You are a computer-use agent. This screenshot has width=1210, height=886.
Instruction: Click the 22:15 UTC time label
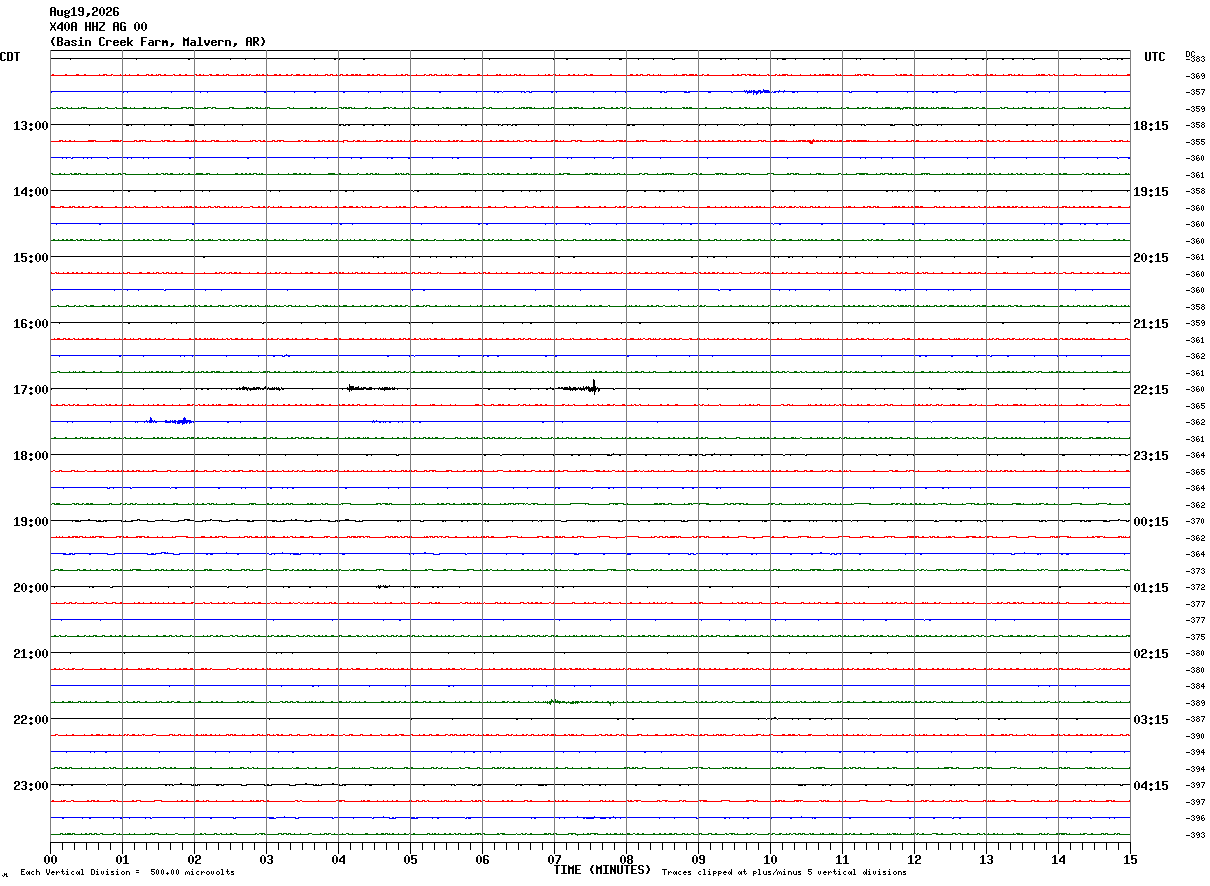tap(1151, 389)
